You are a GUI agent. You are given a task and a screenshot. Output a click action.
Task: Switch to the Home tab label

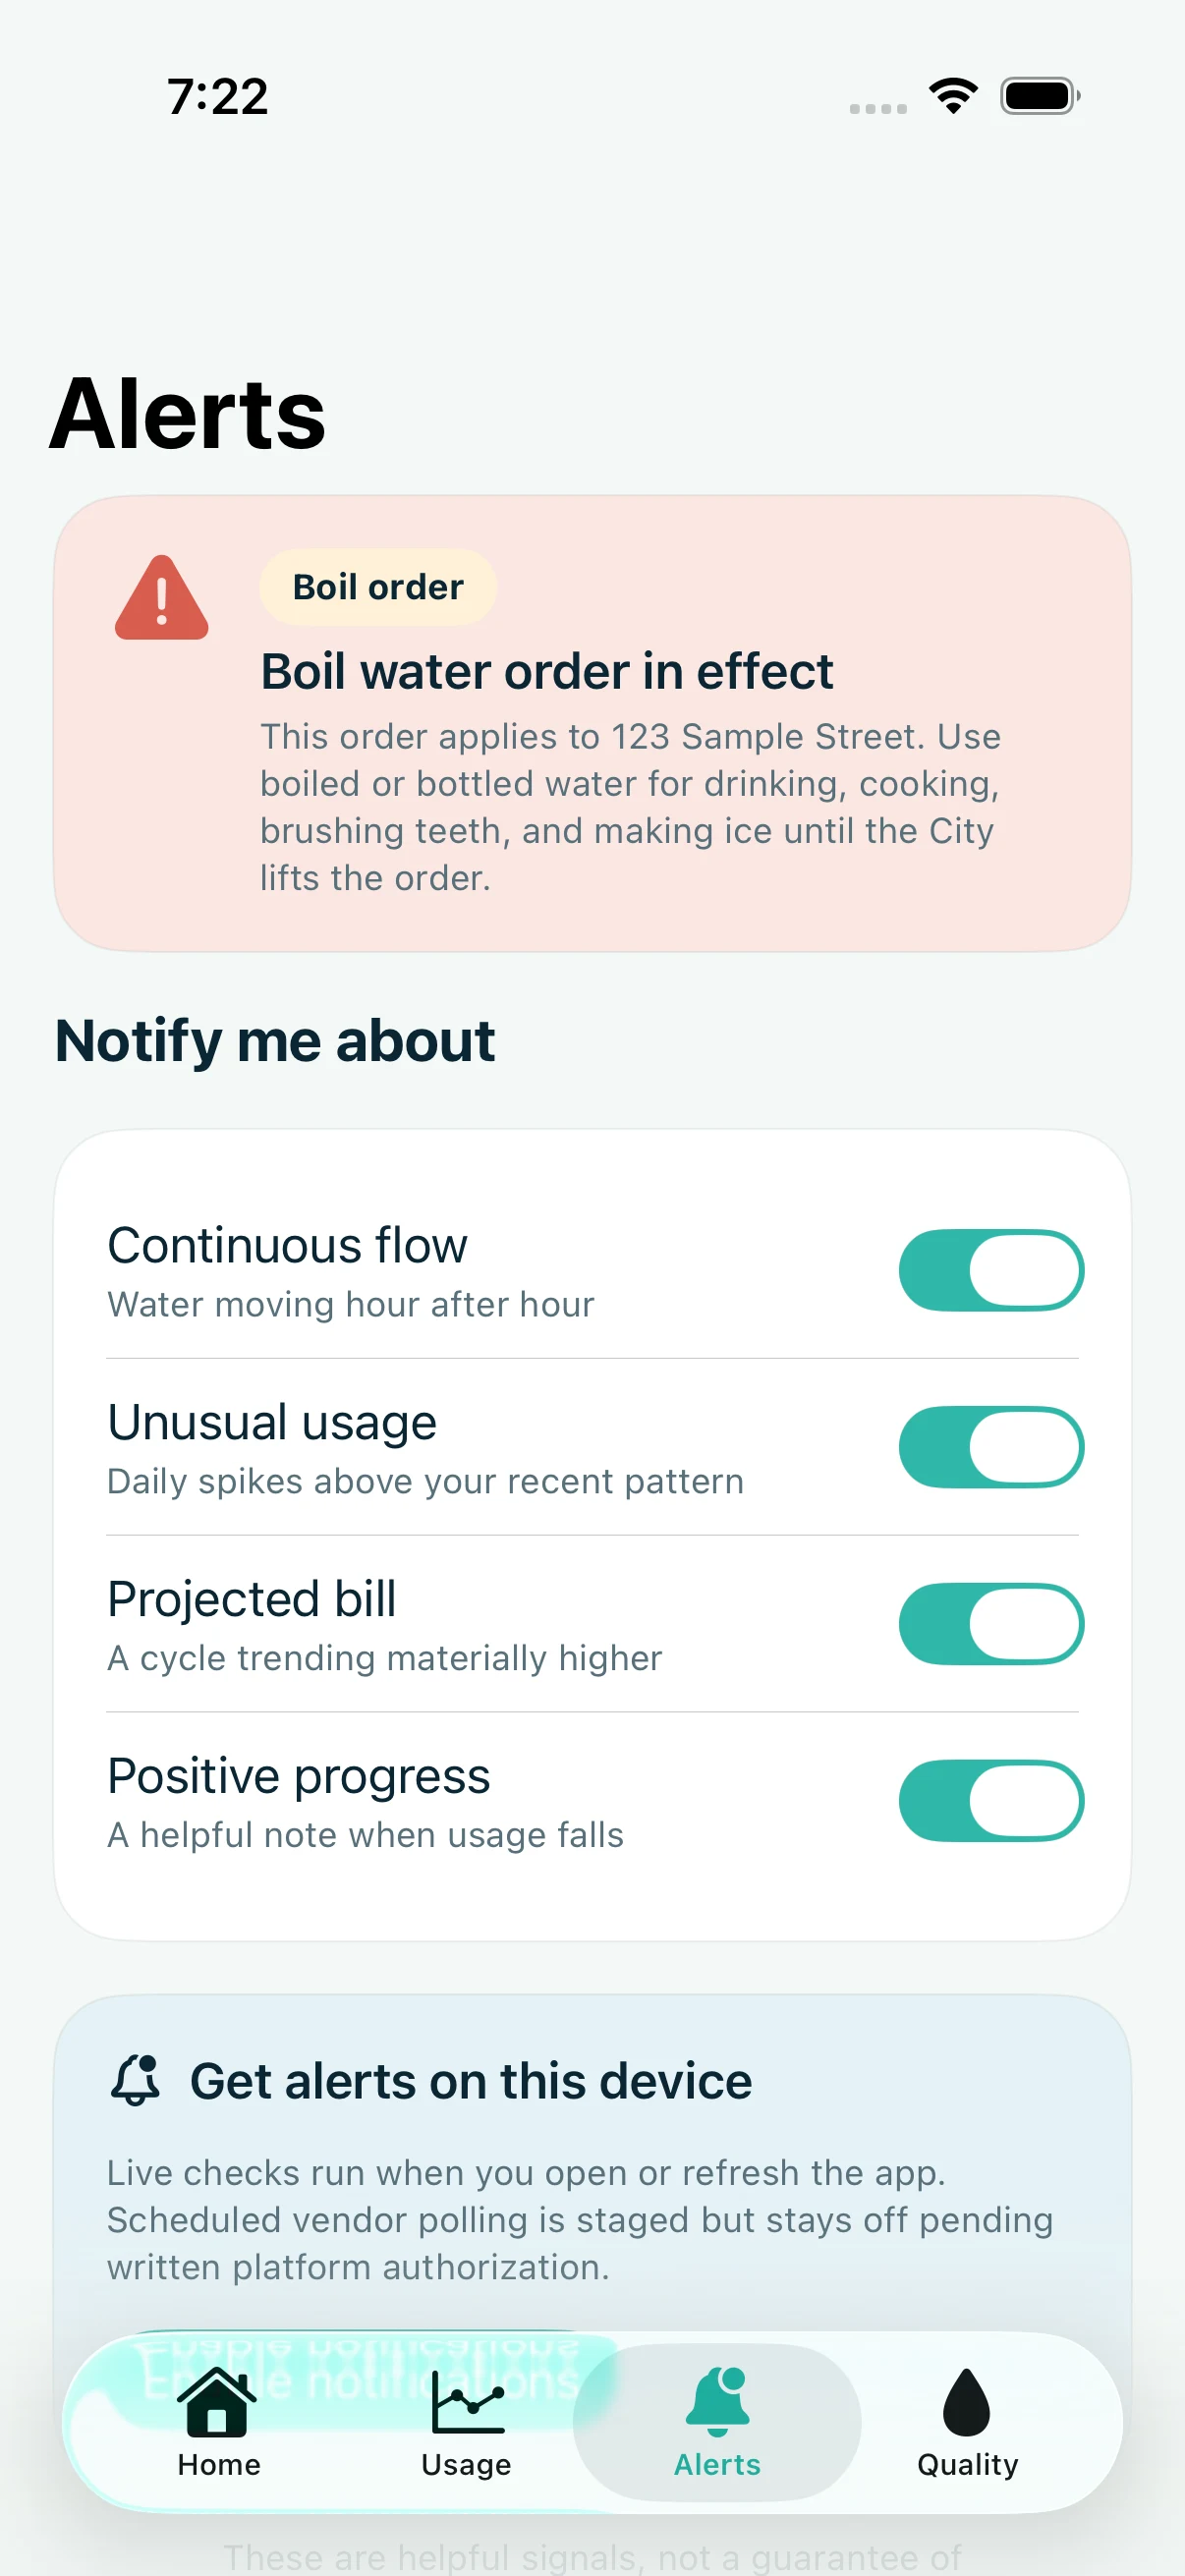click(219, 2465)
